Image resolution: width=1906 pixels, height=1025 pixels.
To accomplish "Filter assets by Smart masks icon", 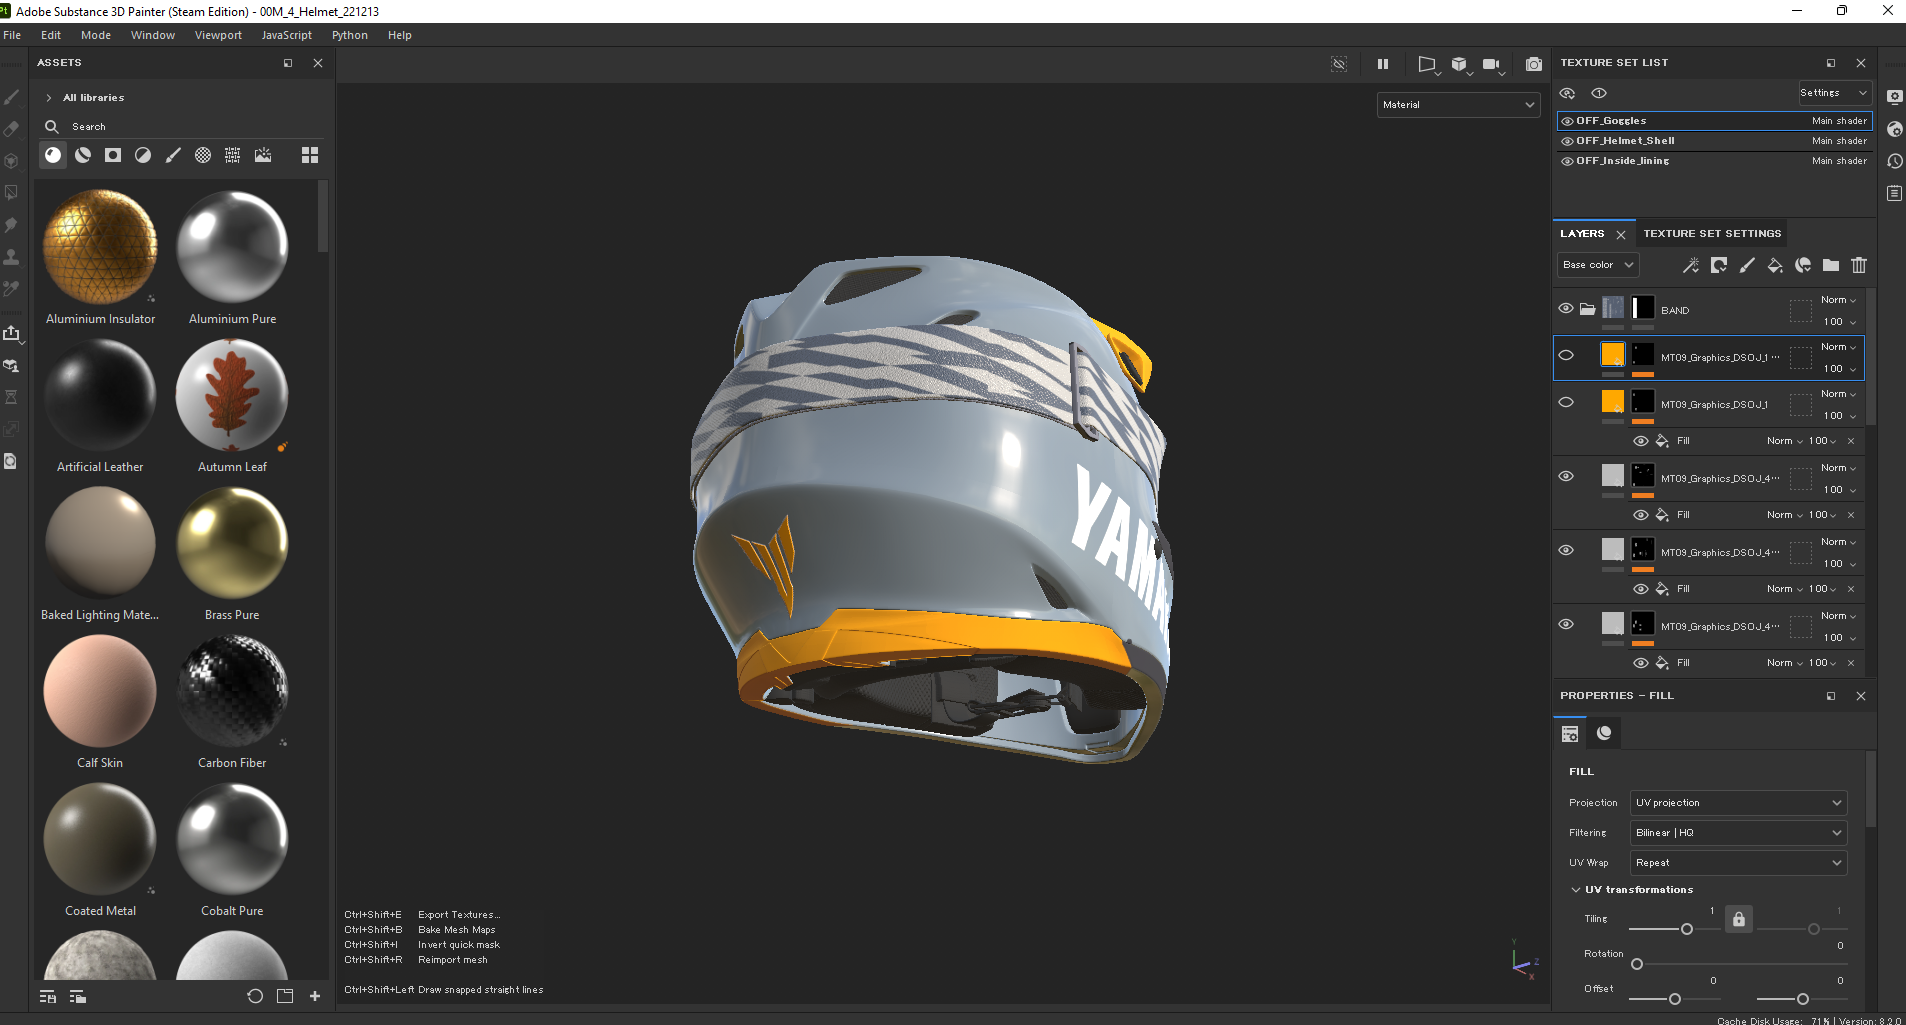I will tap(113, 155).
